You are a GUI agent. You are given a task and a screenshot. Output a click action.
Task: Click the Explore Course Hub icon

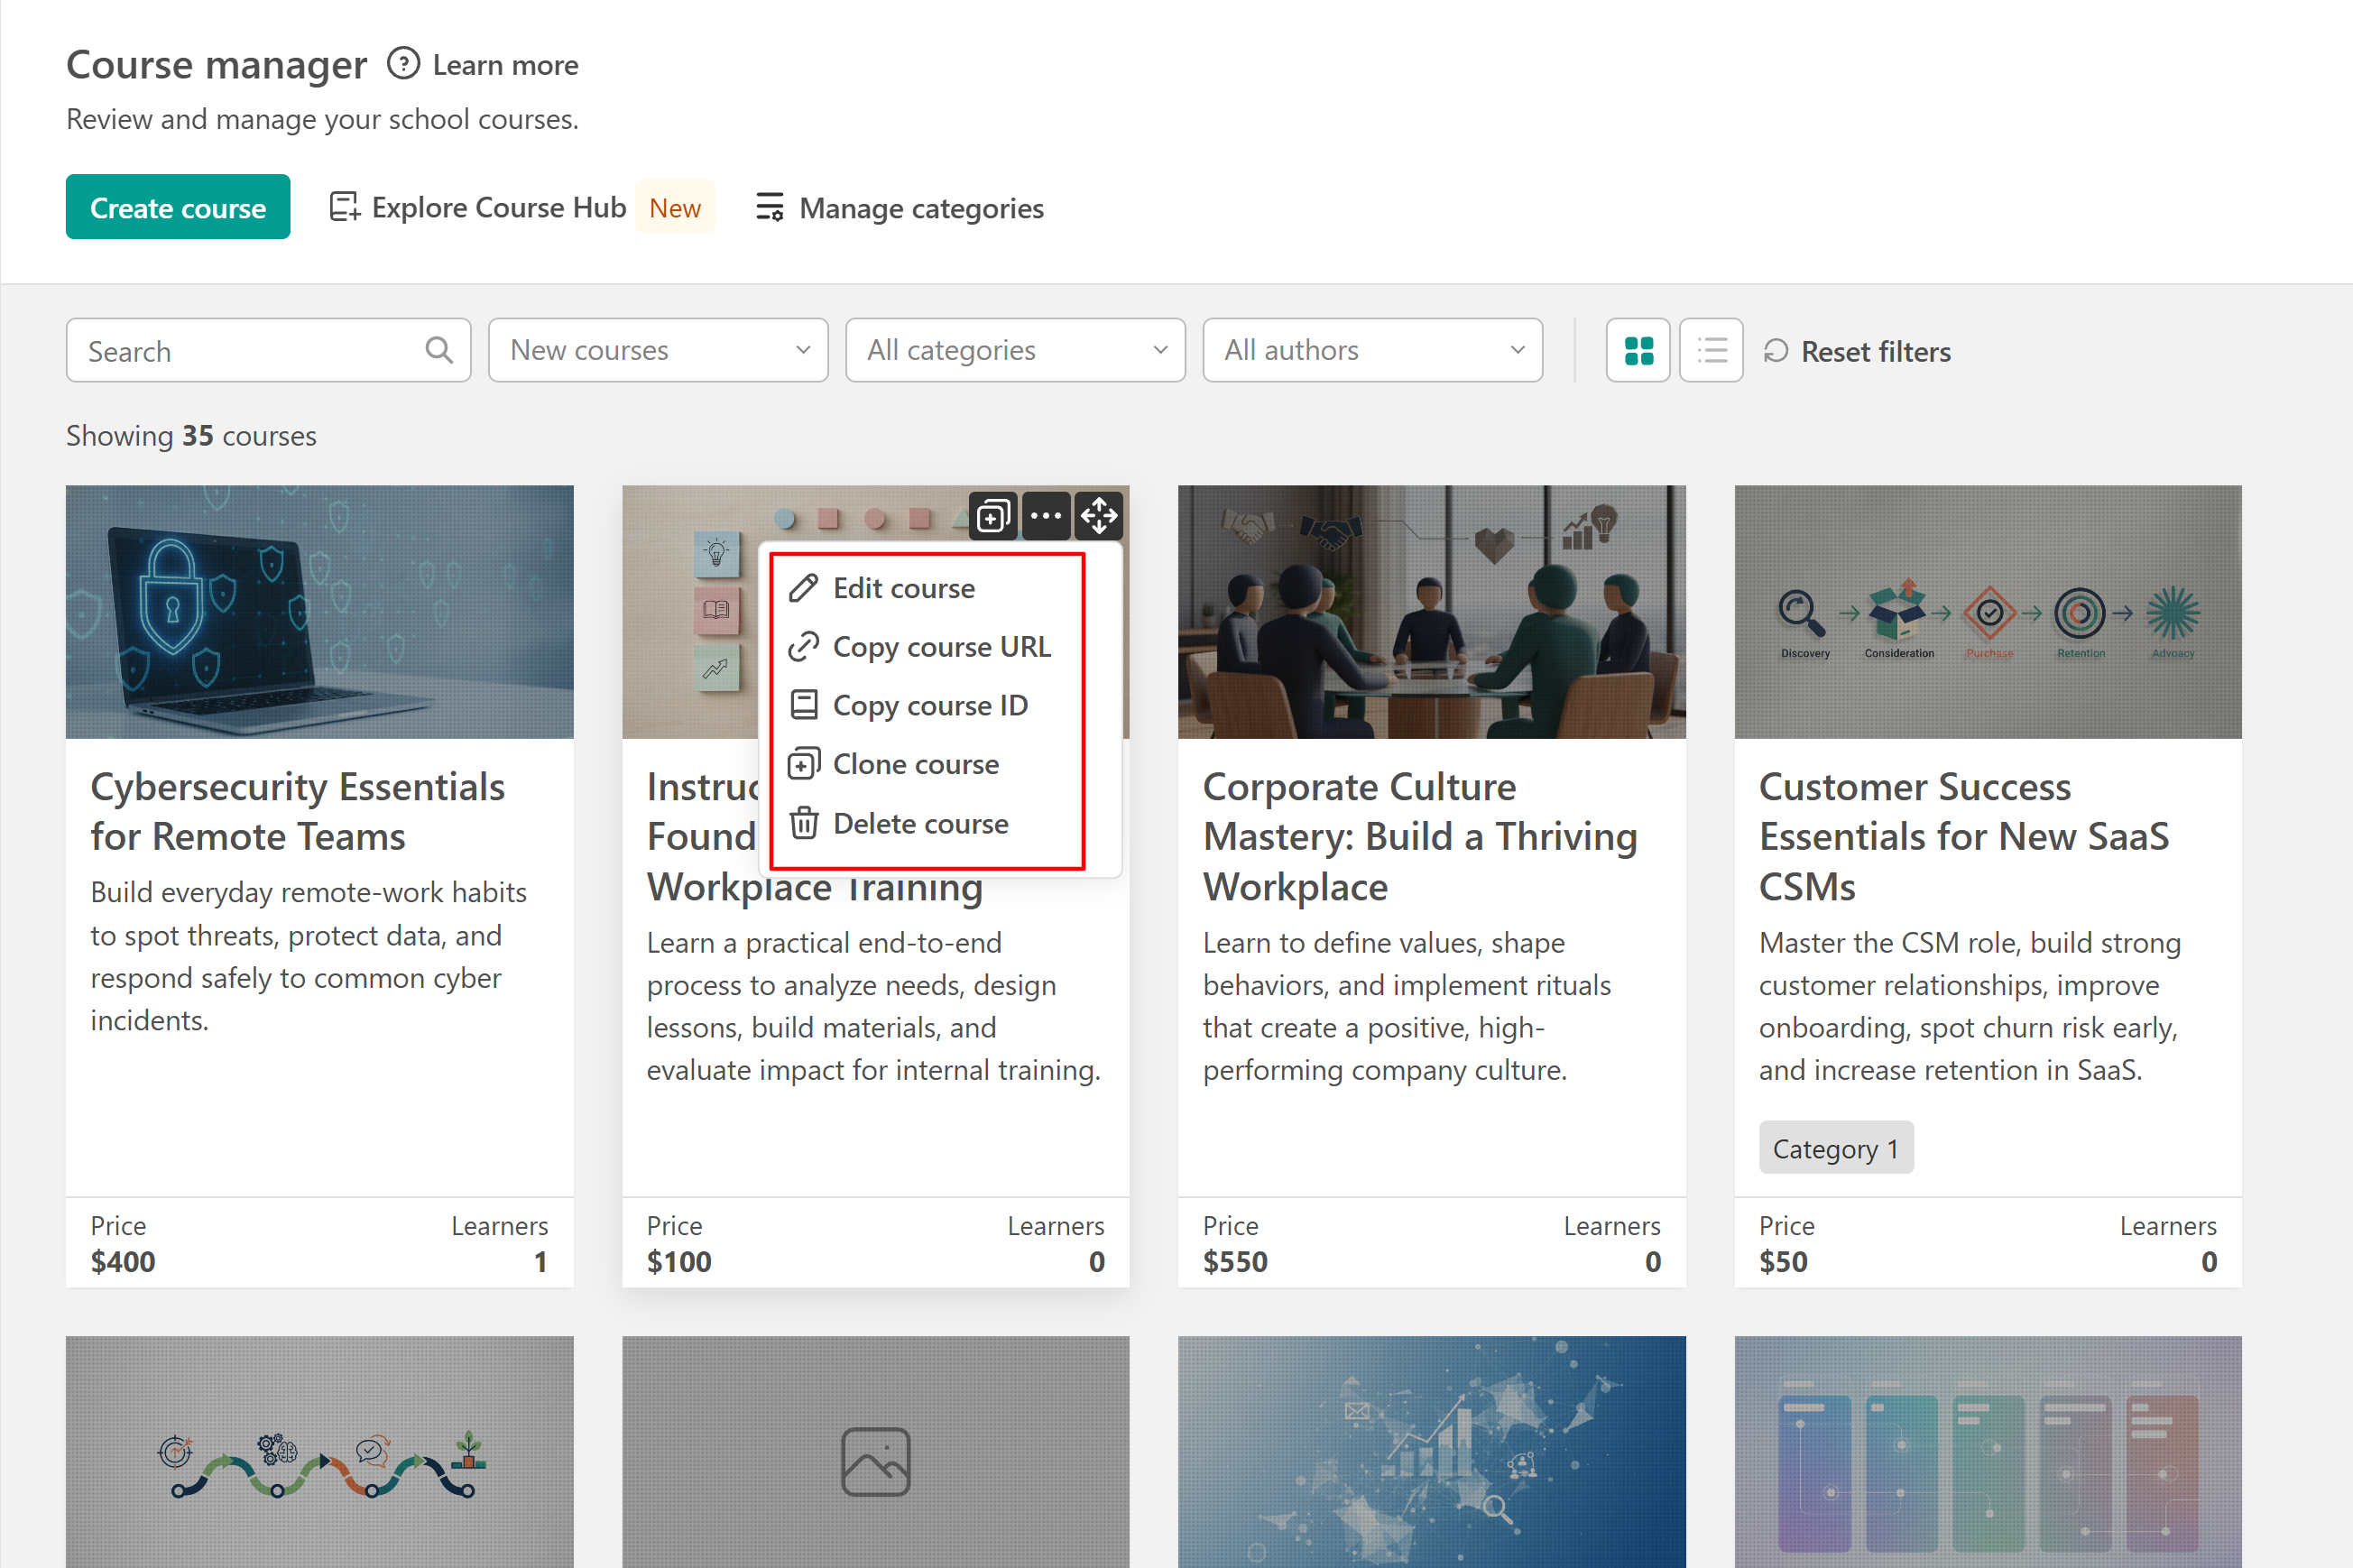344,207
